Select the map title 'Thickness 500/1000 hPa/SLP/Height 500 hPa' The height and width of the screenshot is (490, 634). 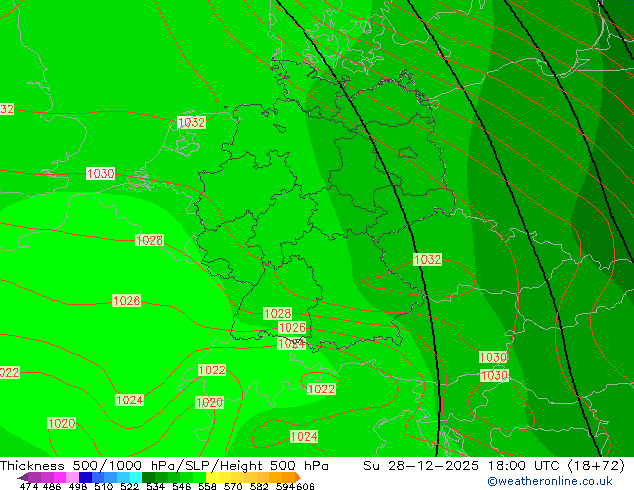pos(164,466)
